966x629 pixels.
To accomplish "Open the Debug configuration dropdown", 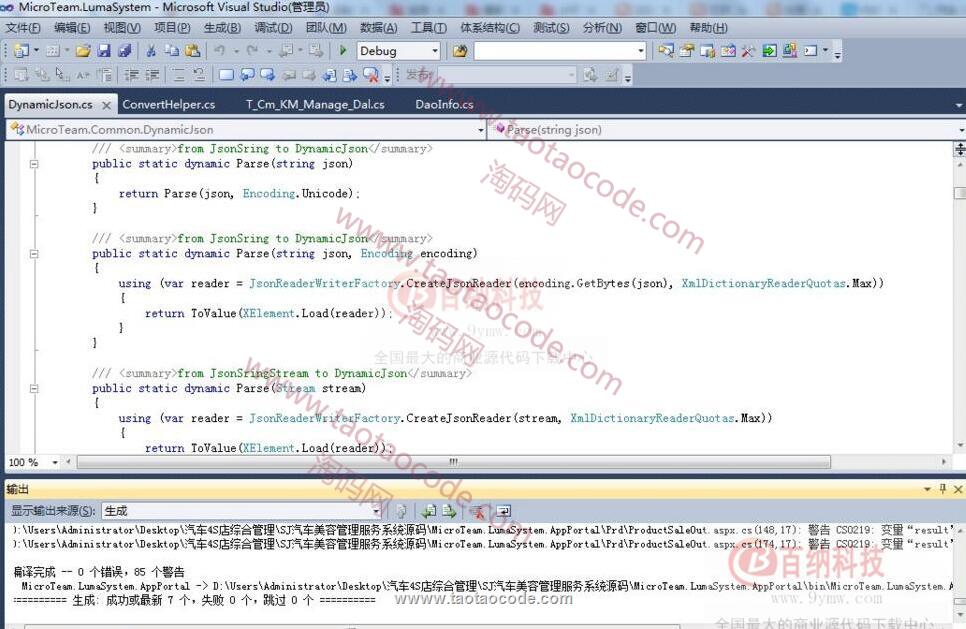I will click(433, 51).
